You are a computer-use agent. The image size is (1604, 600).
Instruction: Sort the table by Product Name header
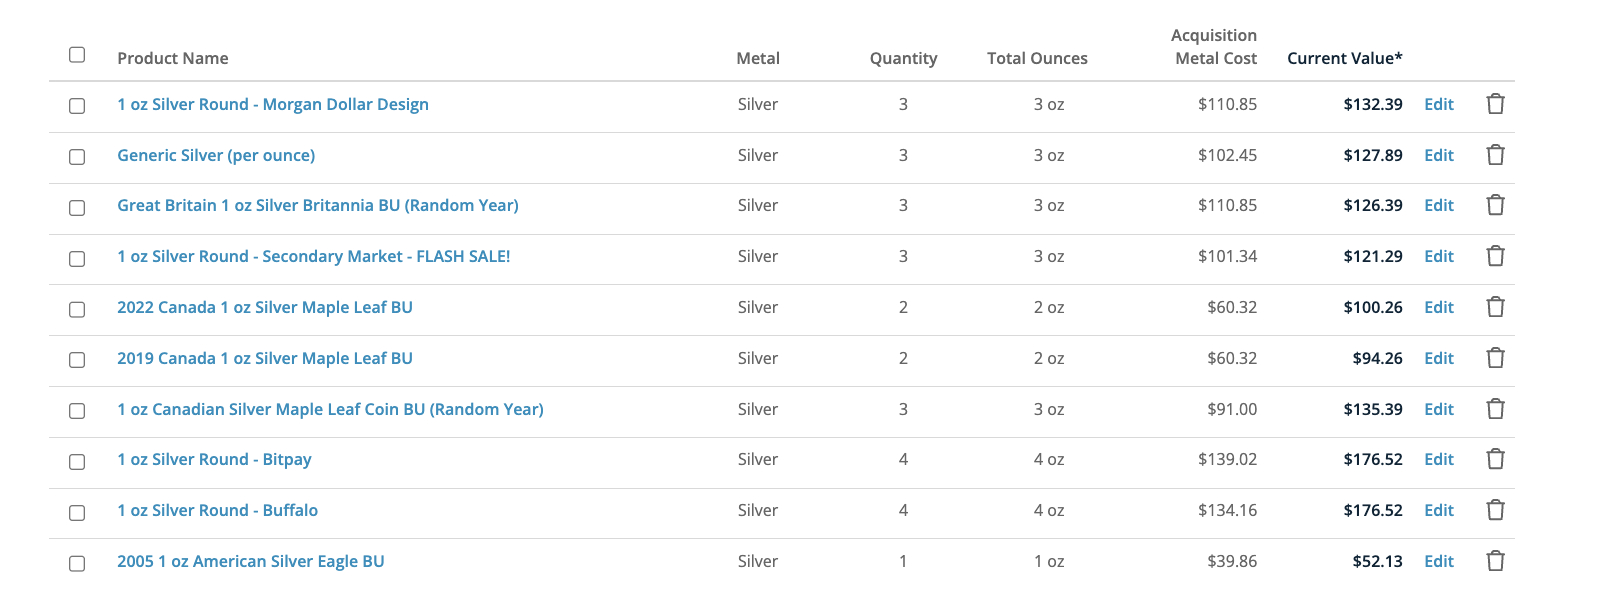pos(173,58)
